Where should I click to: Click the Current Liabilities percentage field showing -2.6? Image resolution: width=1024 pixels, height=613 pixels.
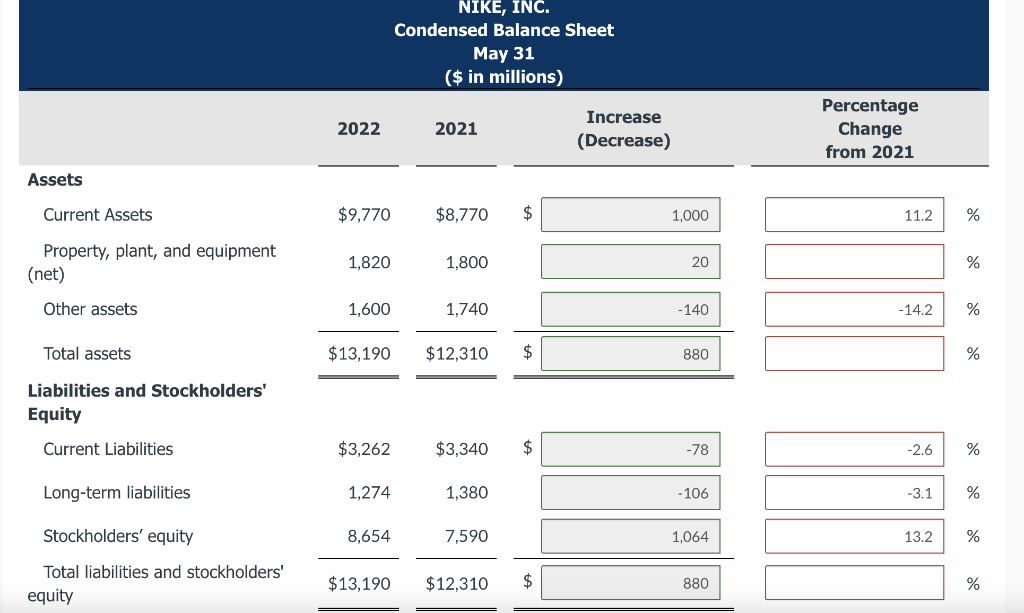(854, 449)
